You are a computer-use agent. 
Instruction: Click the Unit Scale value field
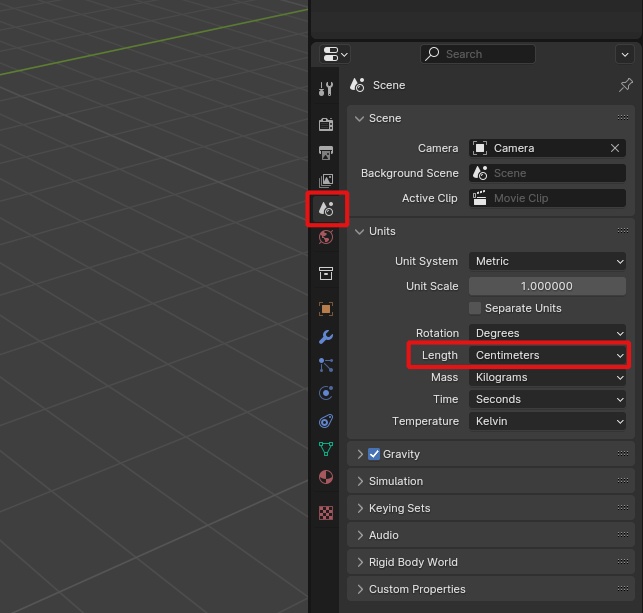point(548,286)
